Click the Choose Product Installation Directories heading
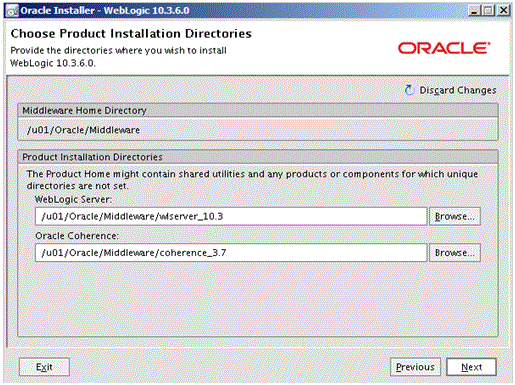The image size is (515, 385). (131, 34)
